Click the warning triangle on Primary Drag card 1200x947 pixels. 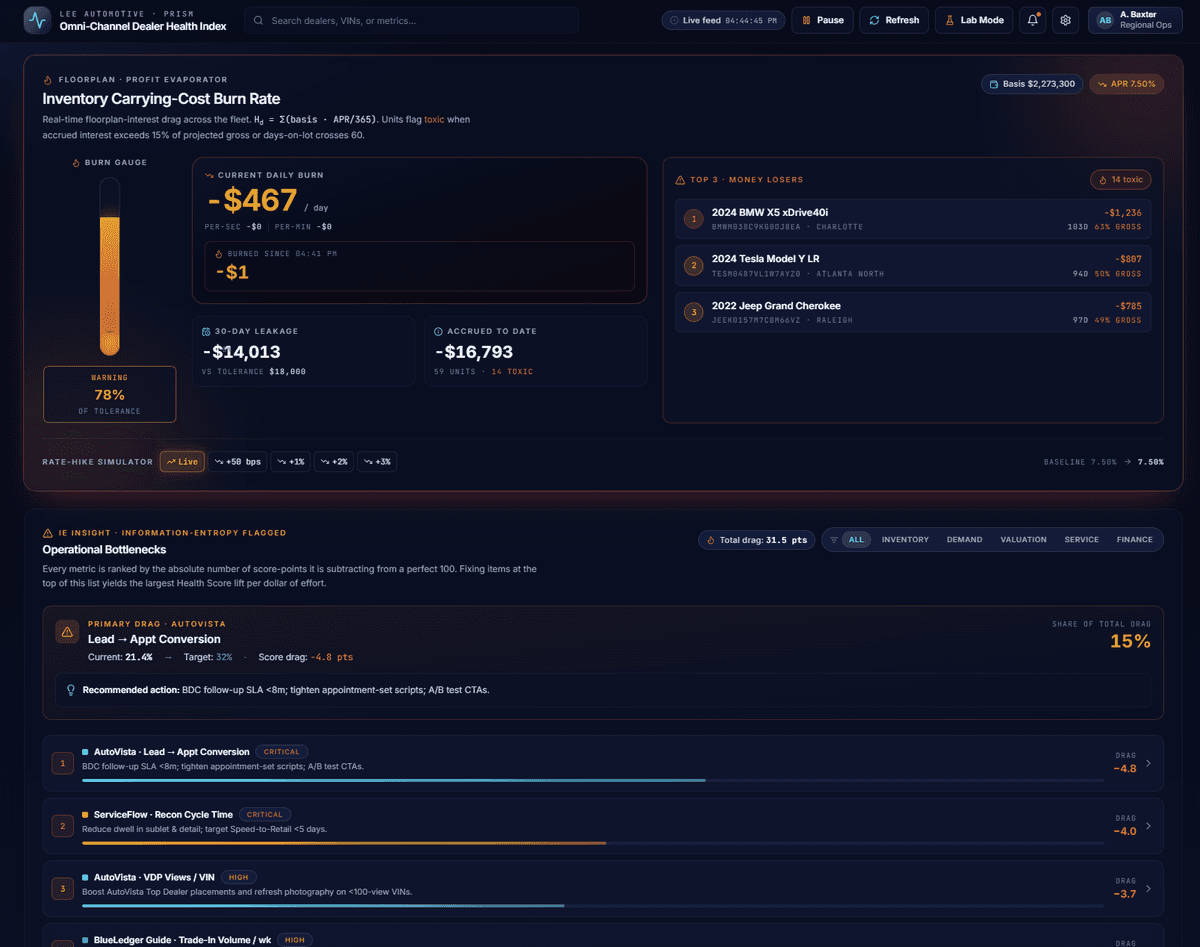pos(67,632)
